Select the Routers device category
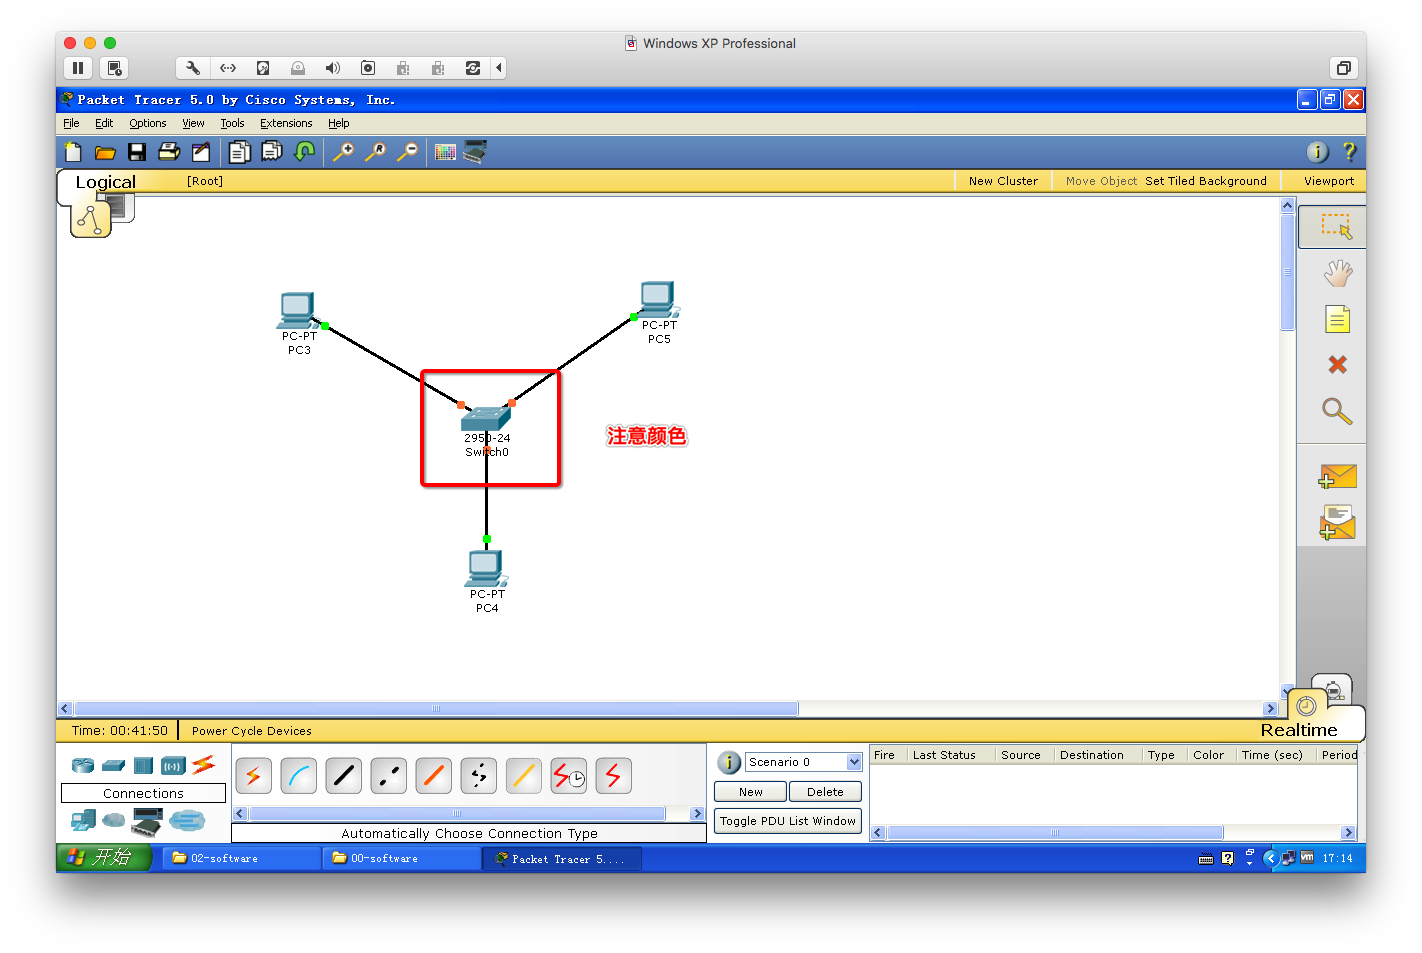 click(x=83, y=766)
